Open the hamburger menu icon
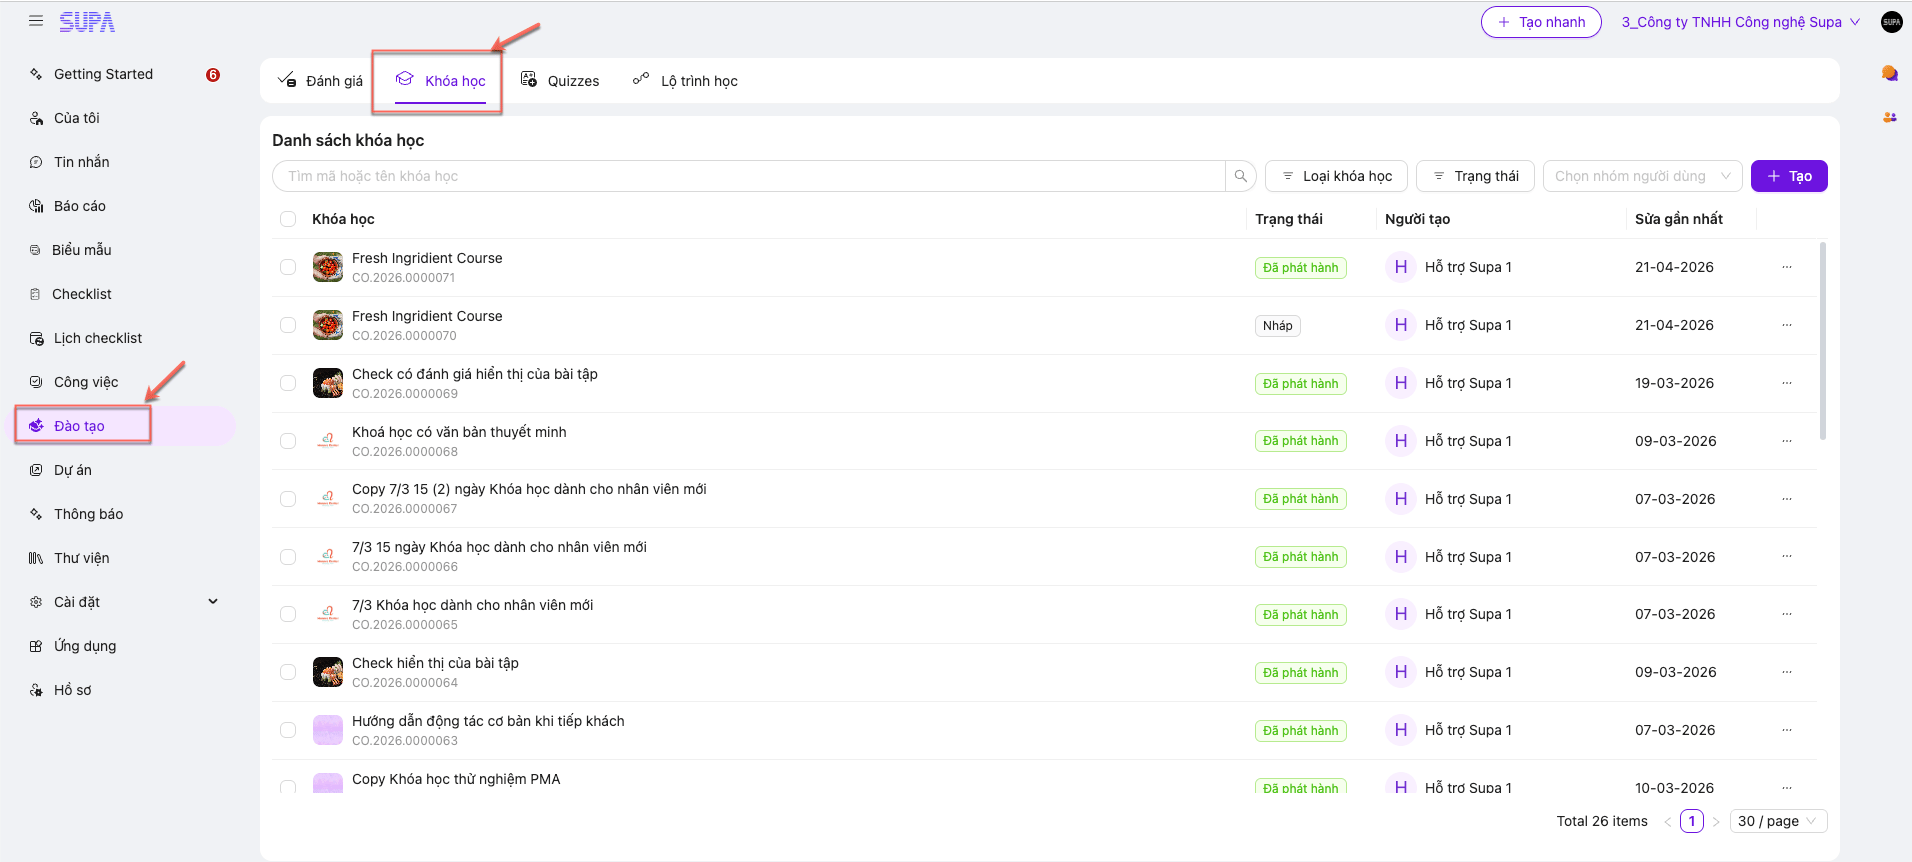This screenshot has height=862, width=1912. point(36,21)
